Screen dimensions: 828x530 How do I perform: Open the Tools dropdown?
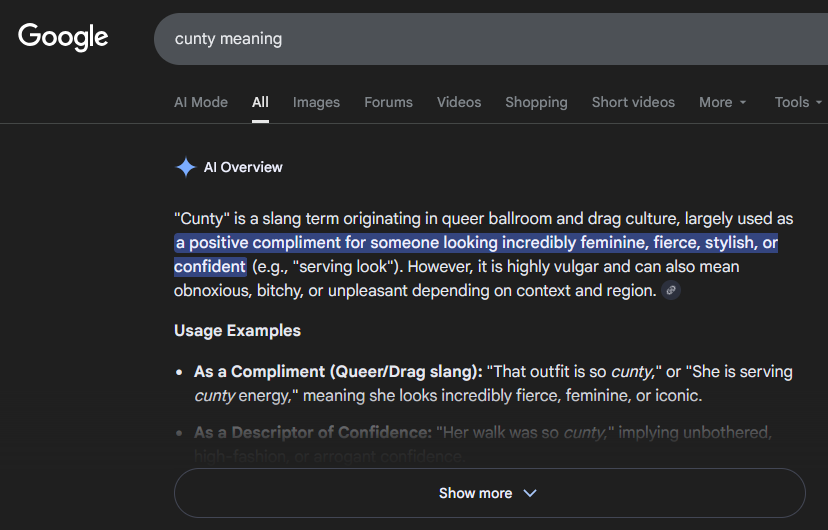pos(798,102)
